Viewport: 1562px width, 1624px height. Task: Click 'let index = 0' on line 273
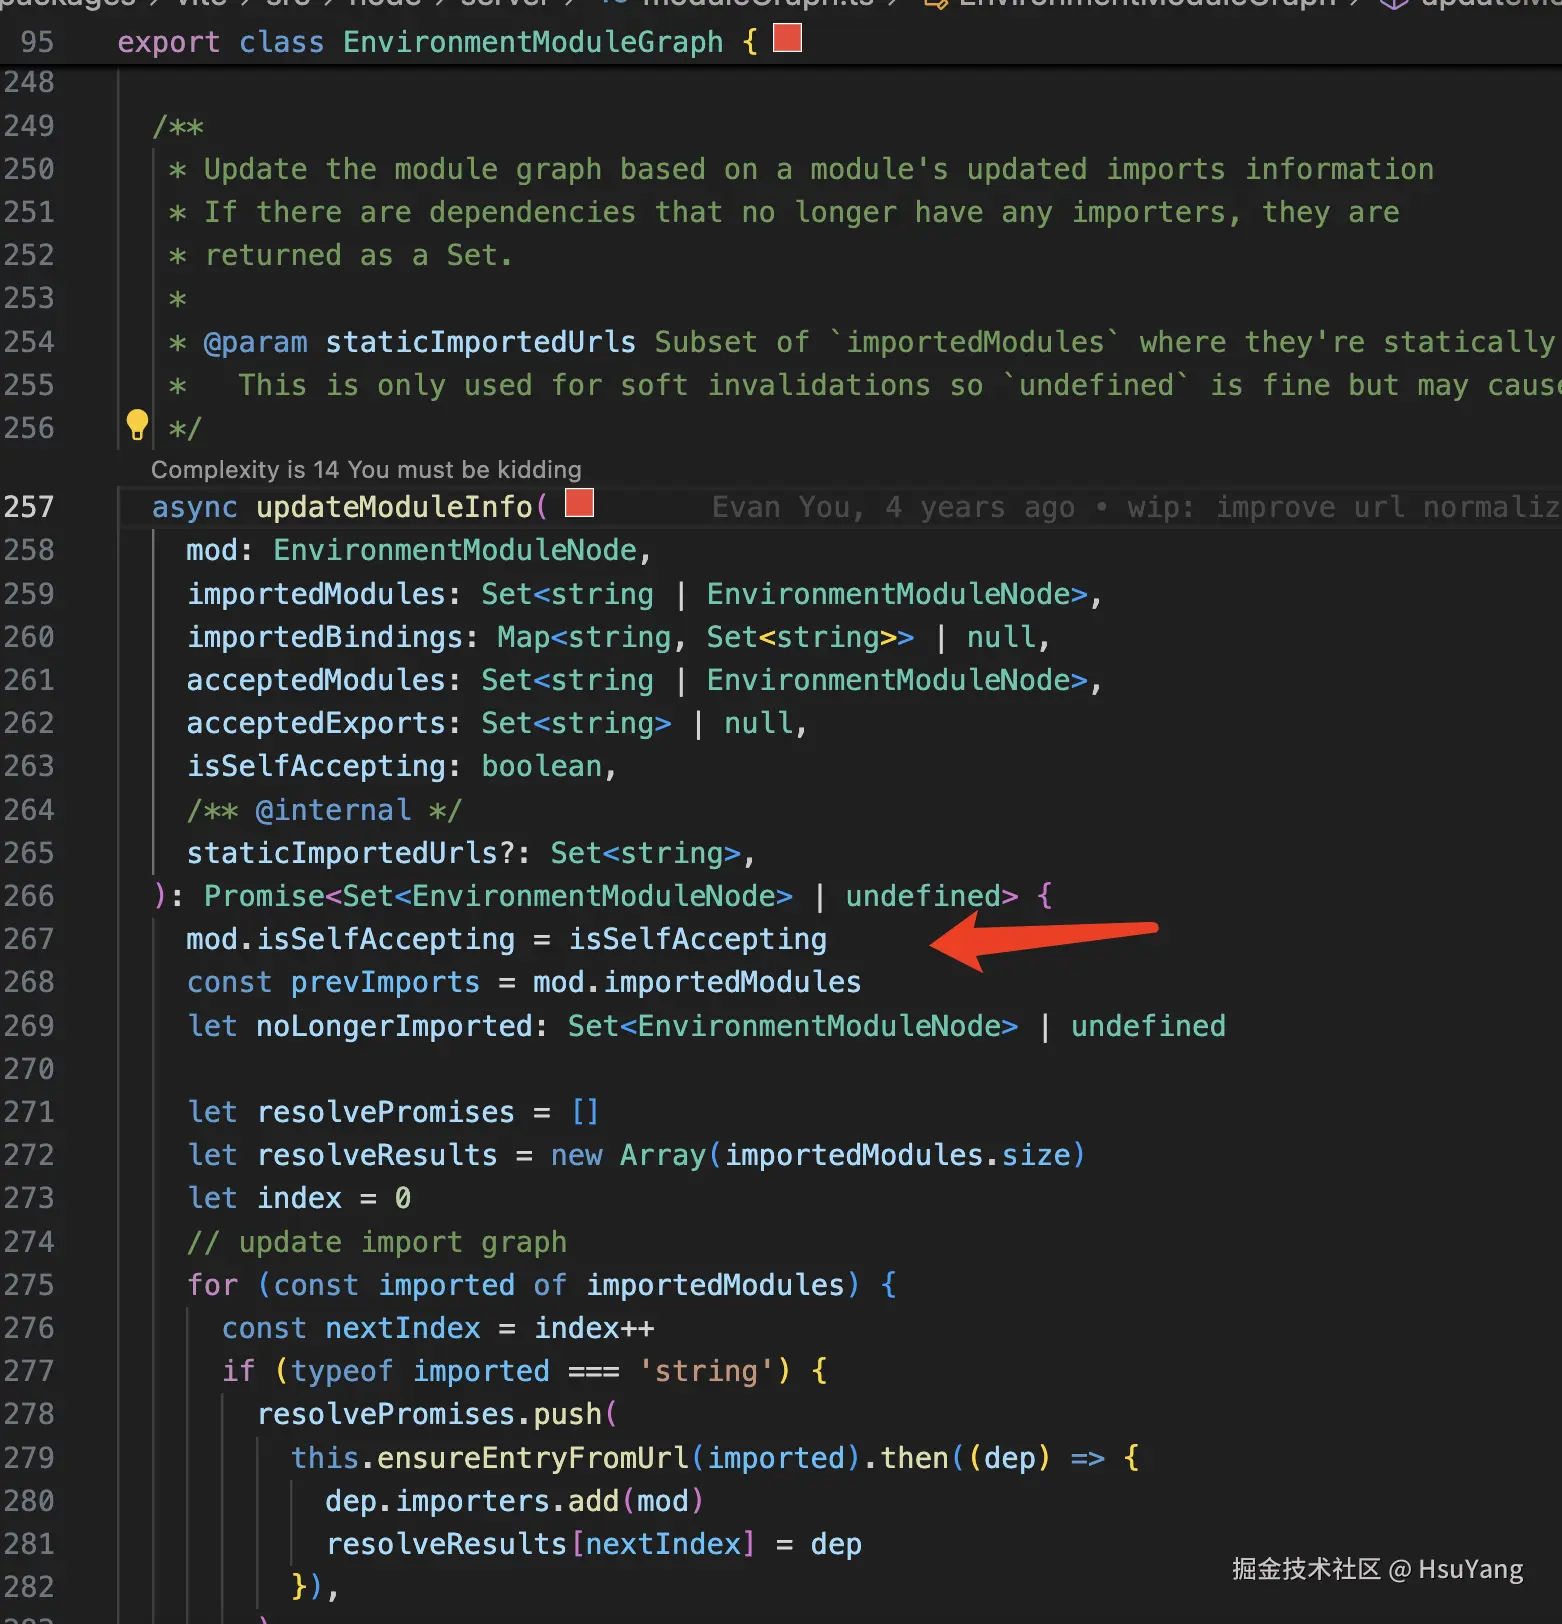pos(299,1198)
